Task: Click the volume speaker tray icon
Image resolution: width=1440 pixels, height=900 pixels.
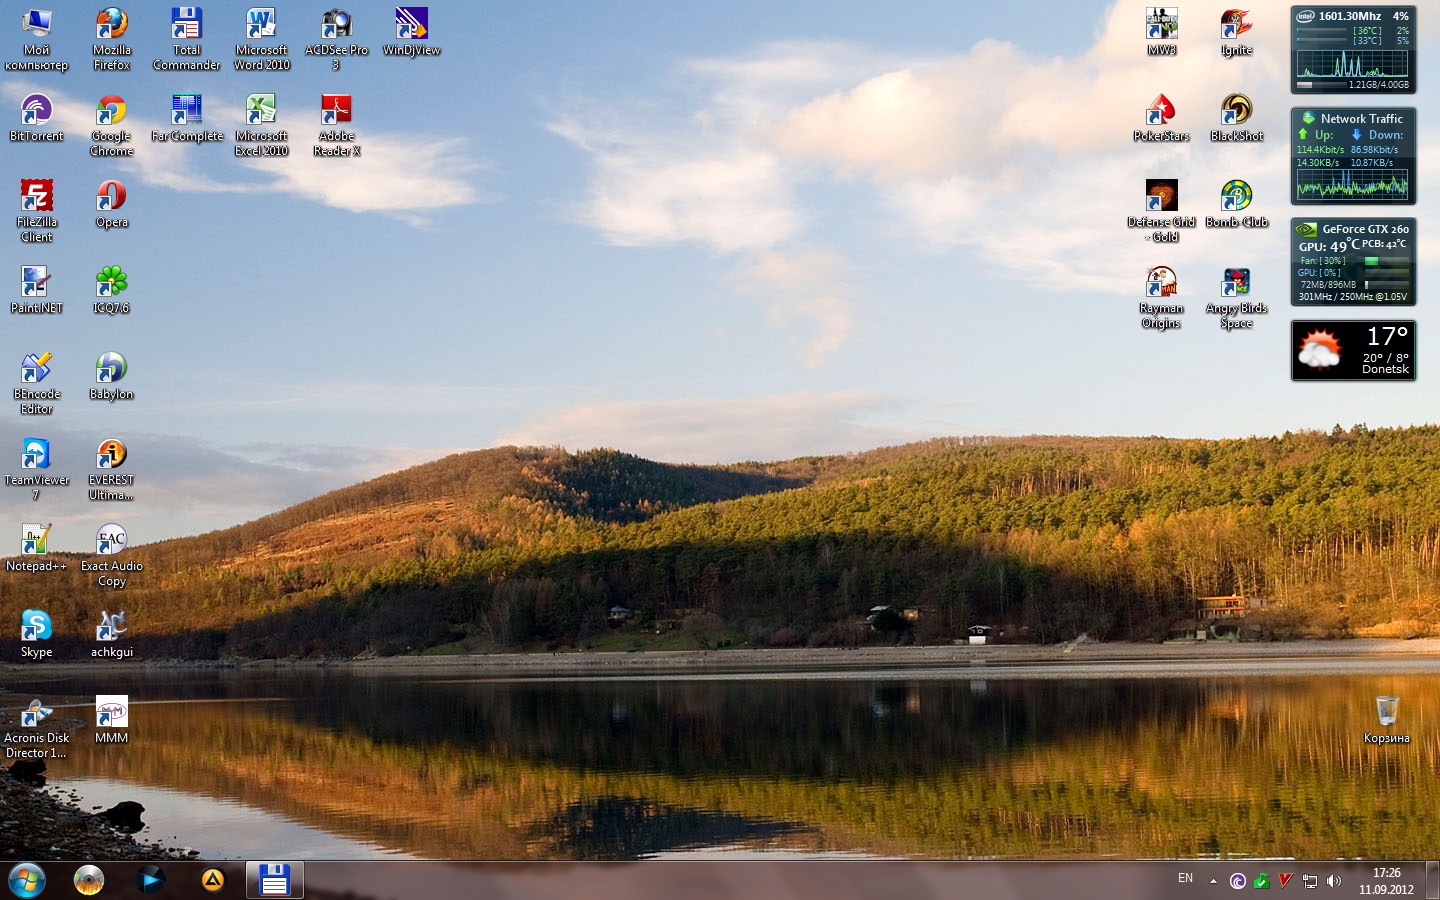Action: (x=1334, y=881)
